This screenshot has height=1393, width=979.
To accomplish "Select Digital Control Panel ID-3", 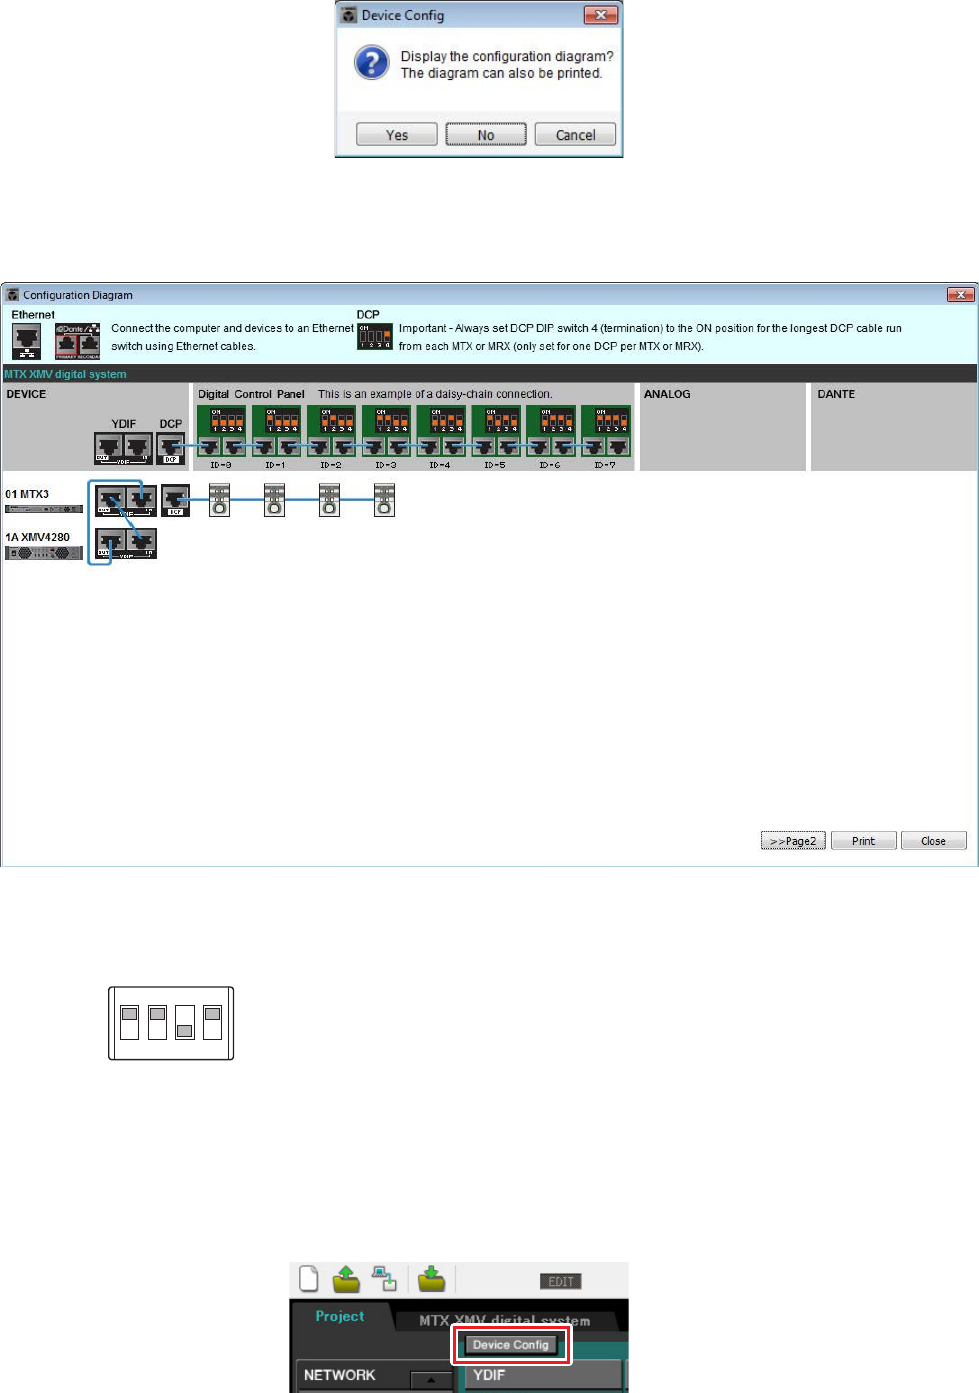I will point(386,432).
